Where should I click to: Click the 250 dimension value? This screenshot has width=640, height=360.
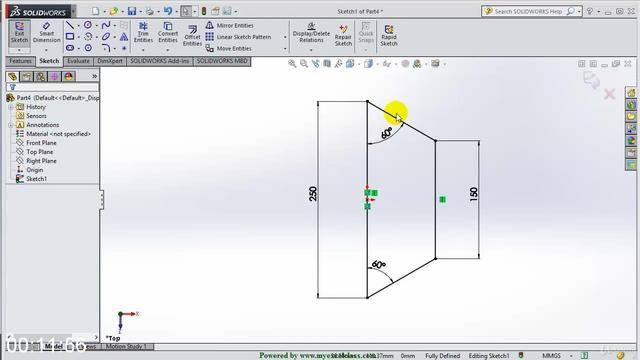[x=313, y=194]
